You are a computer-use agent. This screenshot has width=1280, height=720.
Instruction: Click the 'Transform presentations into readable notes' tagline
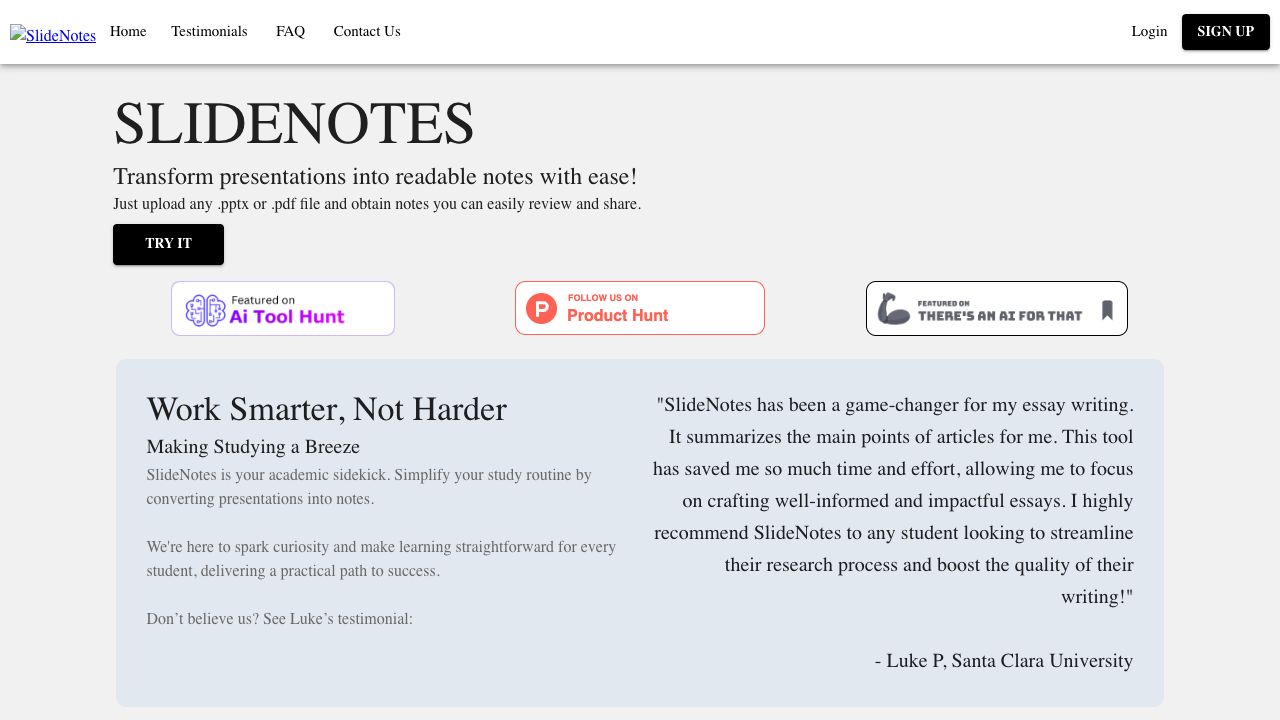point(375,177)
